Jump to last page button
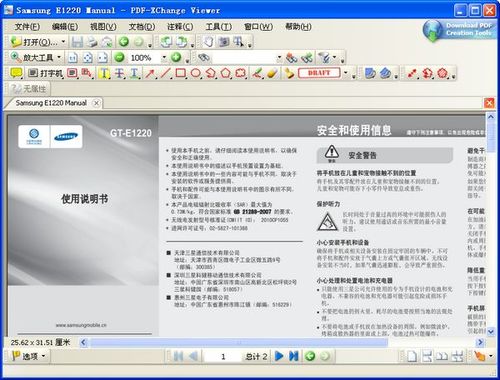 [294, 356]
